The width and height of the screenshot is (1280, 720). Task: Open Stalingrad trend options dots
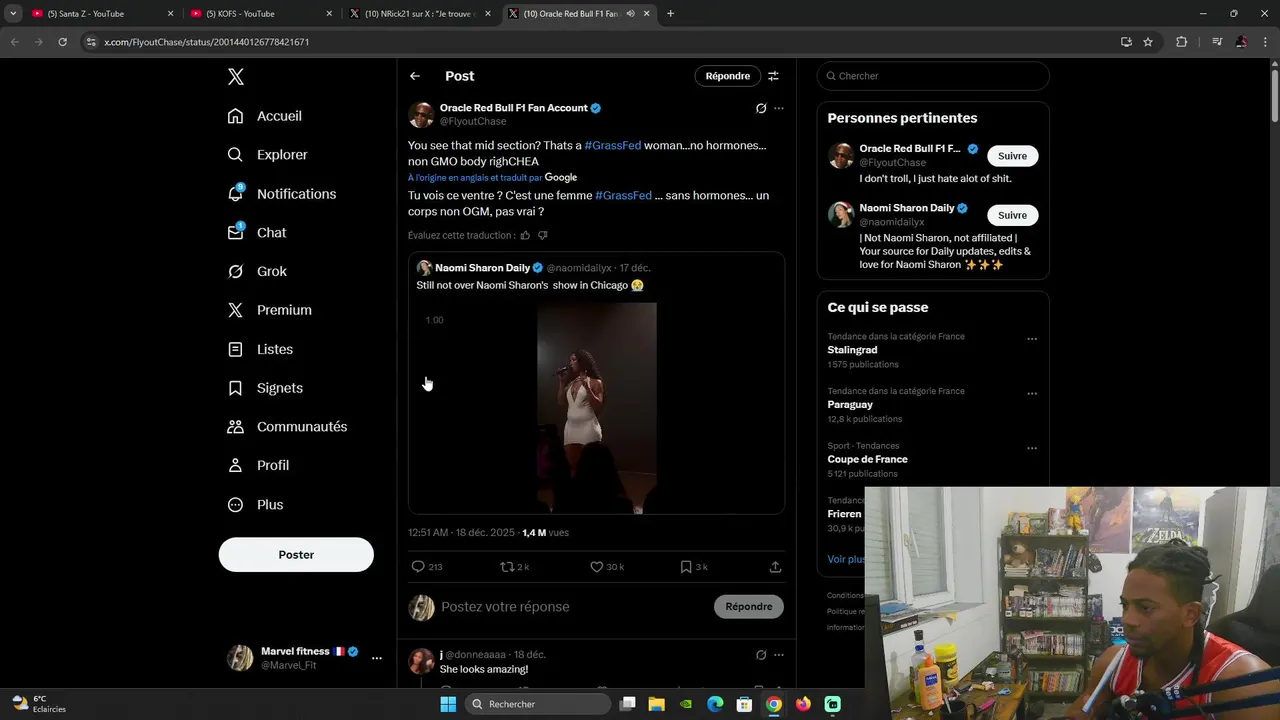pyautogui.click(x=1032, y=339)
